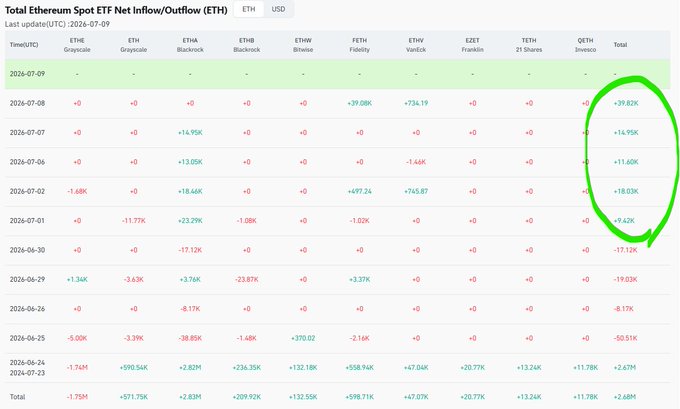Image resolution: width=680 pixels, height=409 pixels.
Task: Click the +18.03K total value
Action: click(x=626, y=191)
